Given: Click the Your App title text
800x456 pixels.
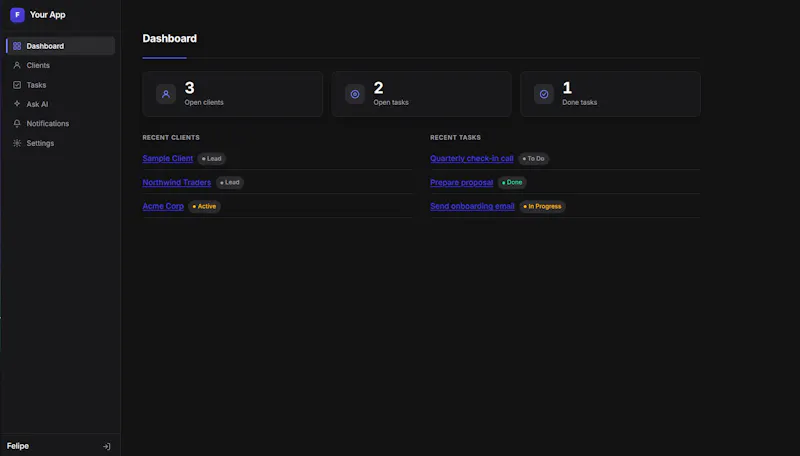Looking at the screenshot, I should pyautogui.click(x=47, y=15).
